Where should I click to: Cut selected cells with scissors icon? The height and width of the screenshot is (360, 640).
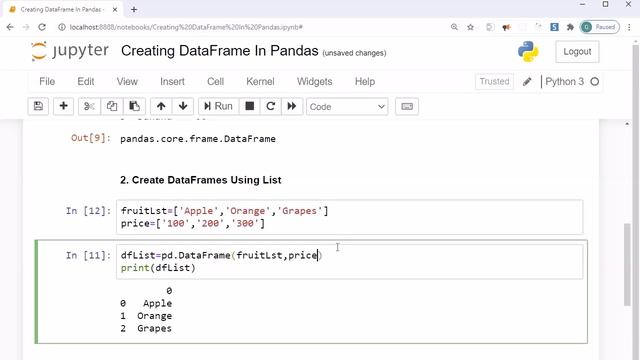click(89, 107)
